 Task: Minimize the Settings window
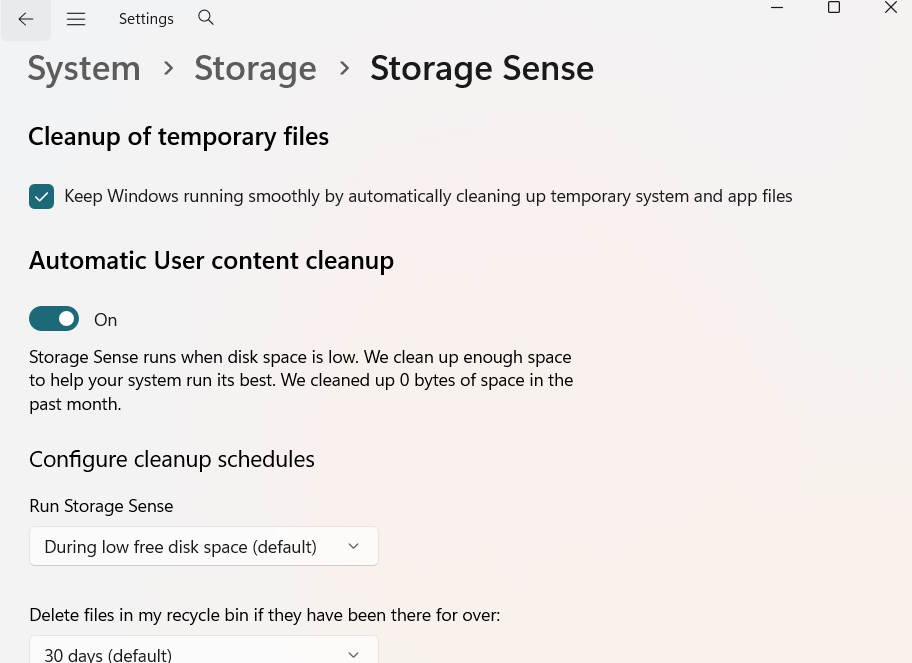777,8
